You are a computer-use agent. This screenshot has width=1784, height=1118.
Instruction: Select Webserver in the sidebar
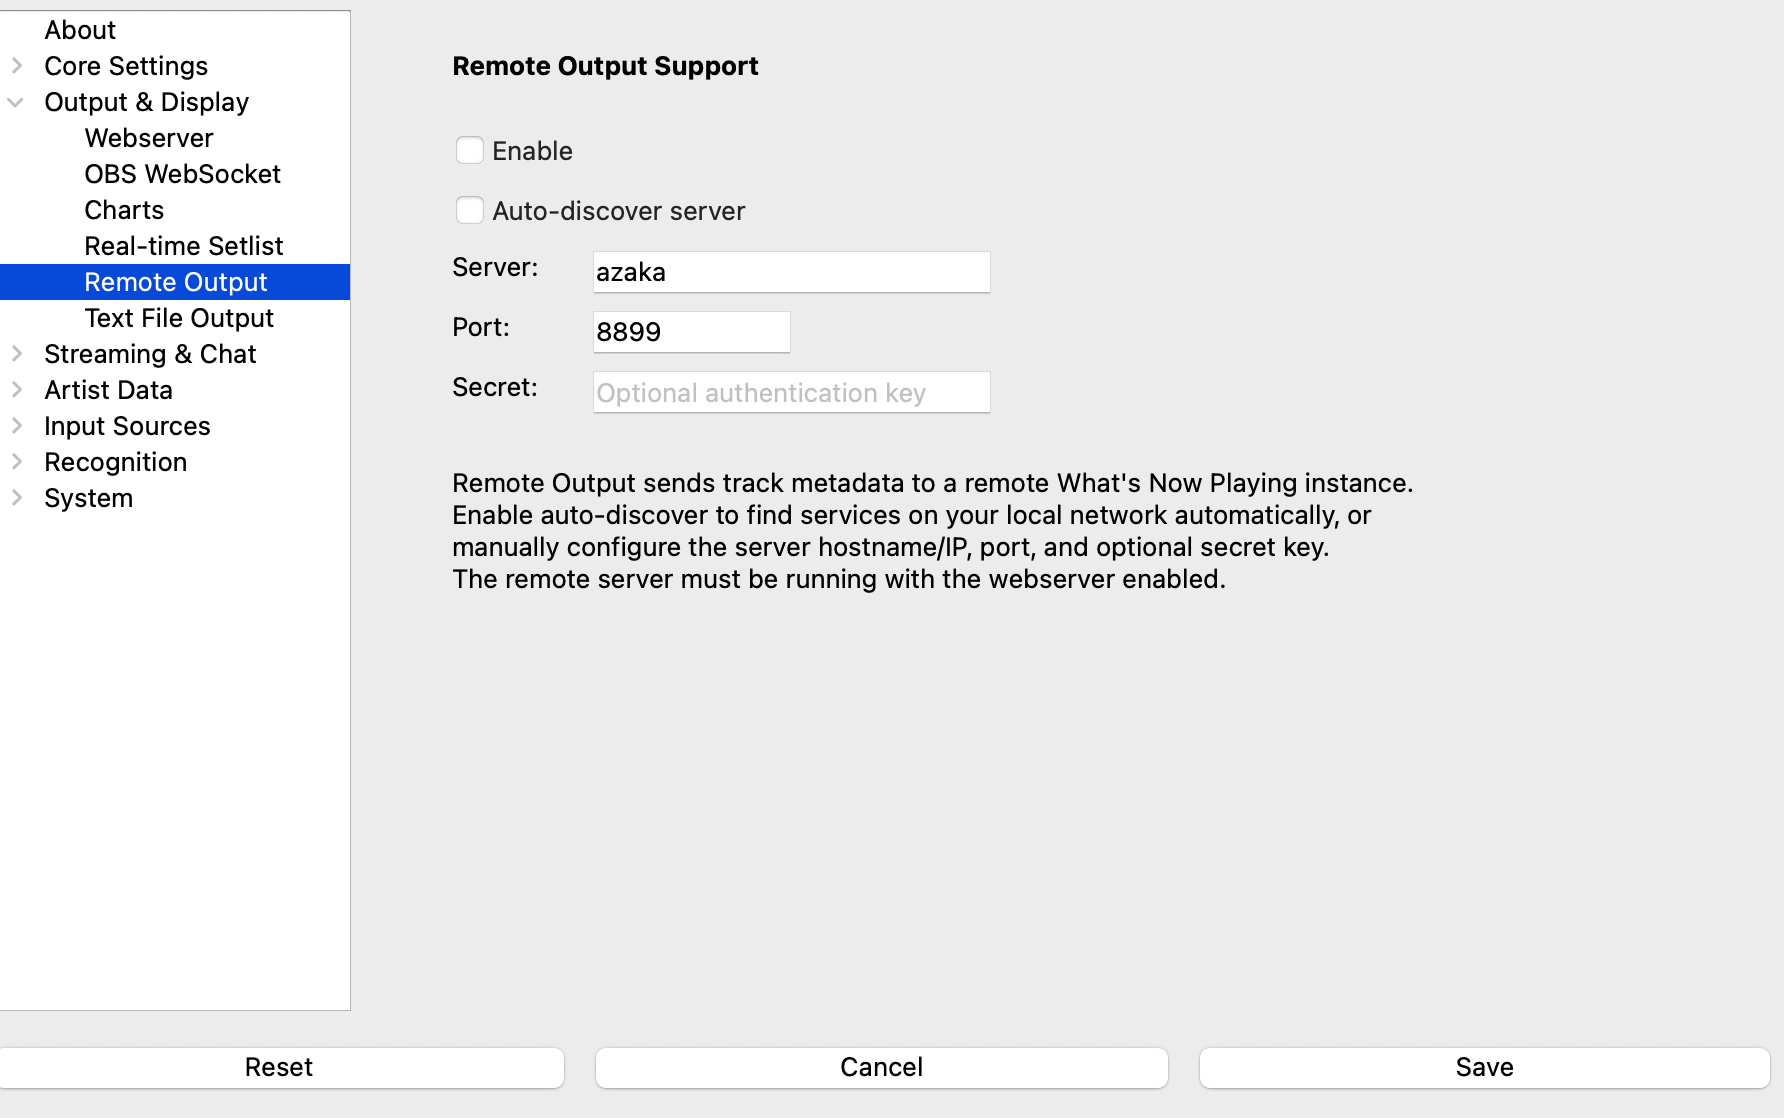click(x=149, y=138)
